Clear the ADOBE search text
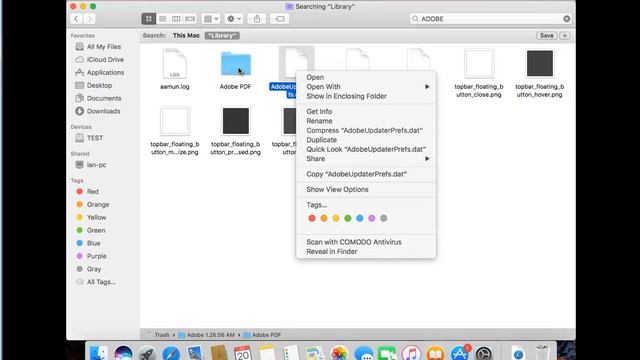Image resolution: width=640 pixels, height=360 pixels. (x=567, y=19)
